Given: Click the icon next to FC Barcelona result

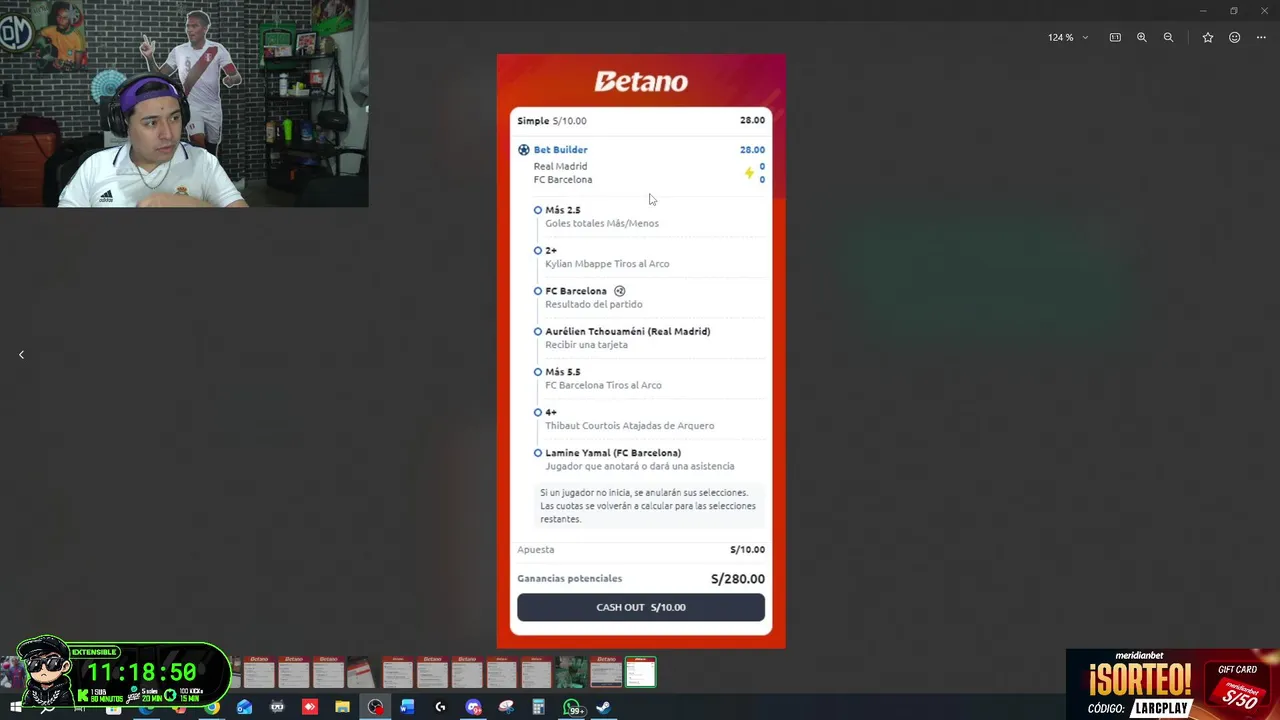Looking at the screenshot, I should coord(620,291).
